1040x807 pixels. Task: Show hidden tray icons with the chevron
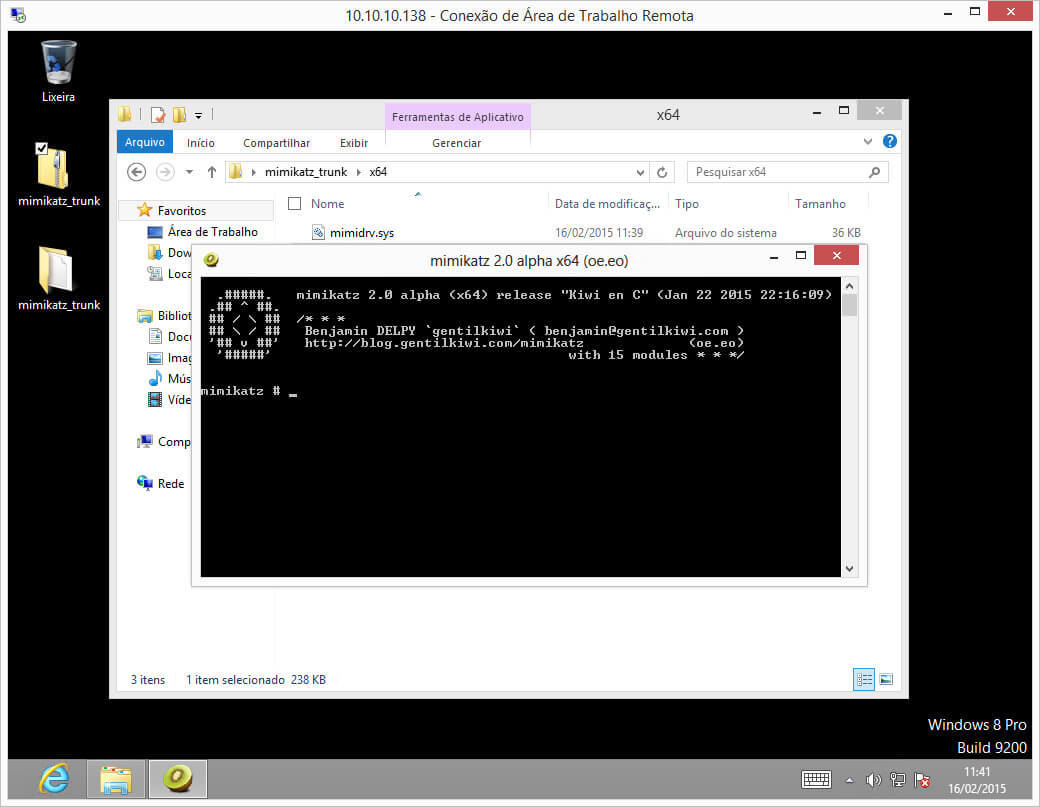(849, 779)
